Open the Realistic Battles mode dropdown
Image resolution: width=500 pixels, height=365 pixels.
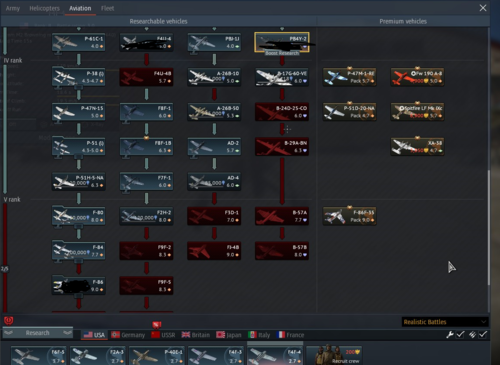coord(445,322)
